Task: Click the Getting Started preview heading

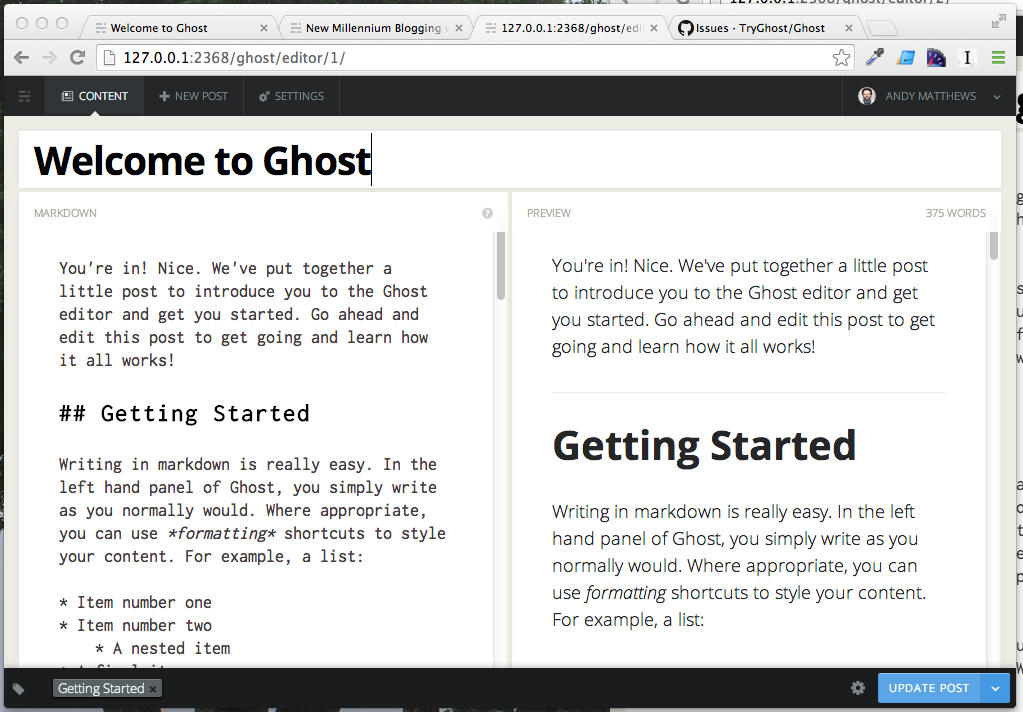Action: [704, 446]
